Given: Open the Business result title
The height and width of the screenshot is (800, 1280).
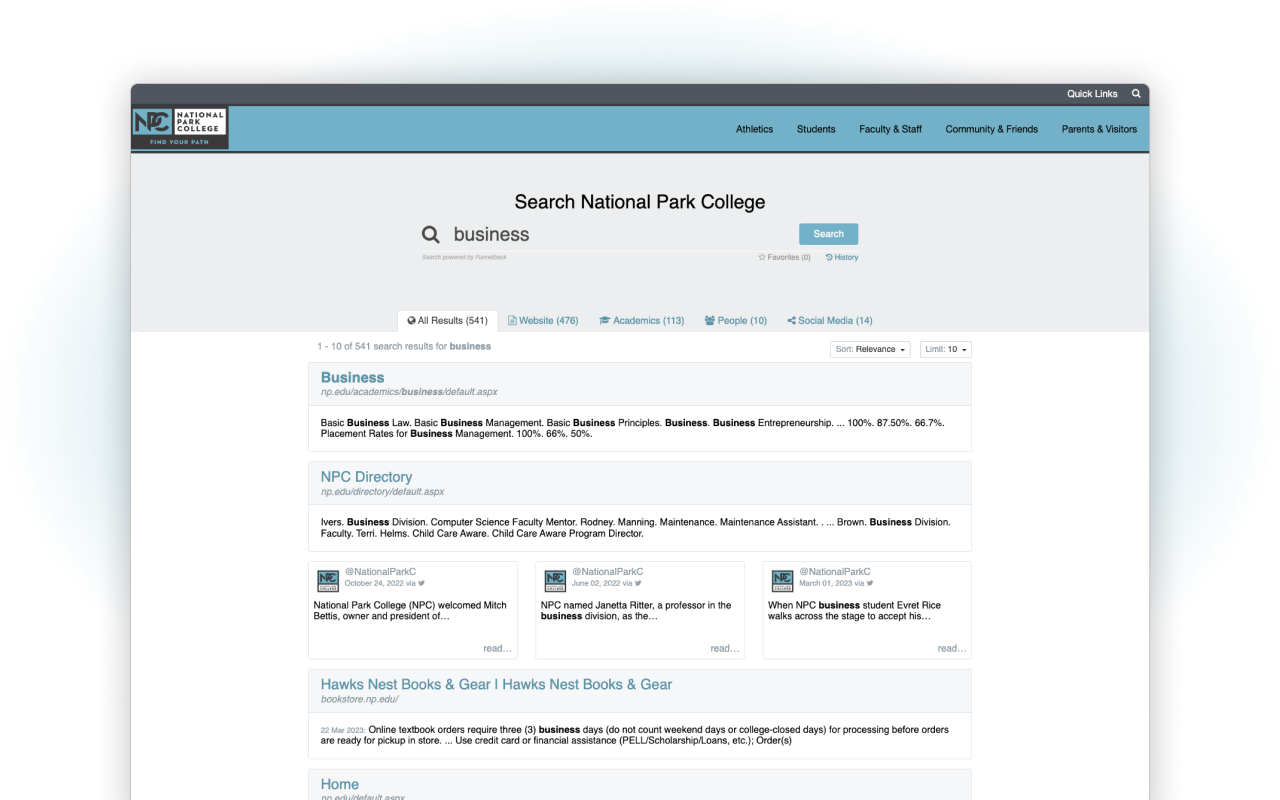Looking at the screenshot, I should 352,378.
